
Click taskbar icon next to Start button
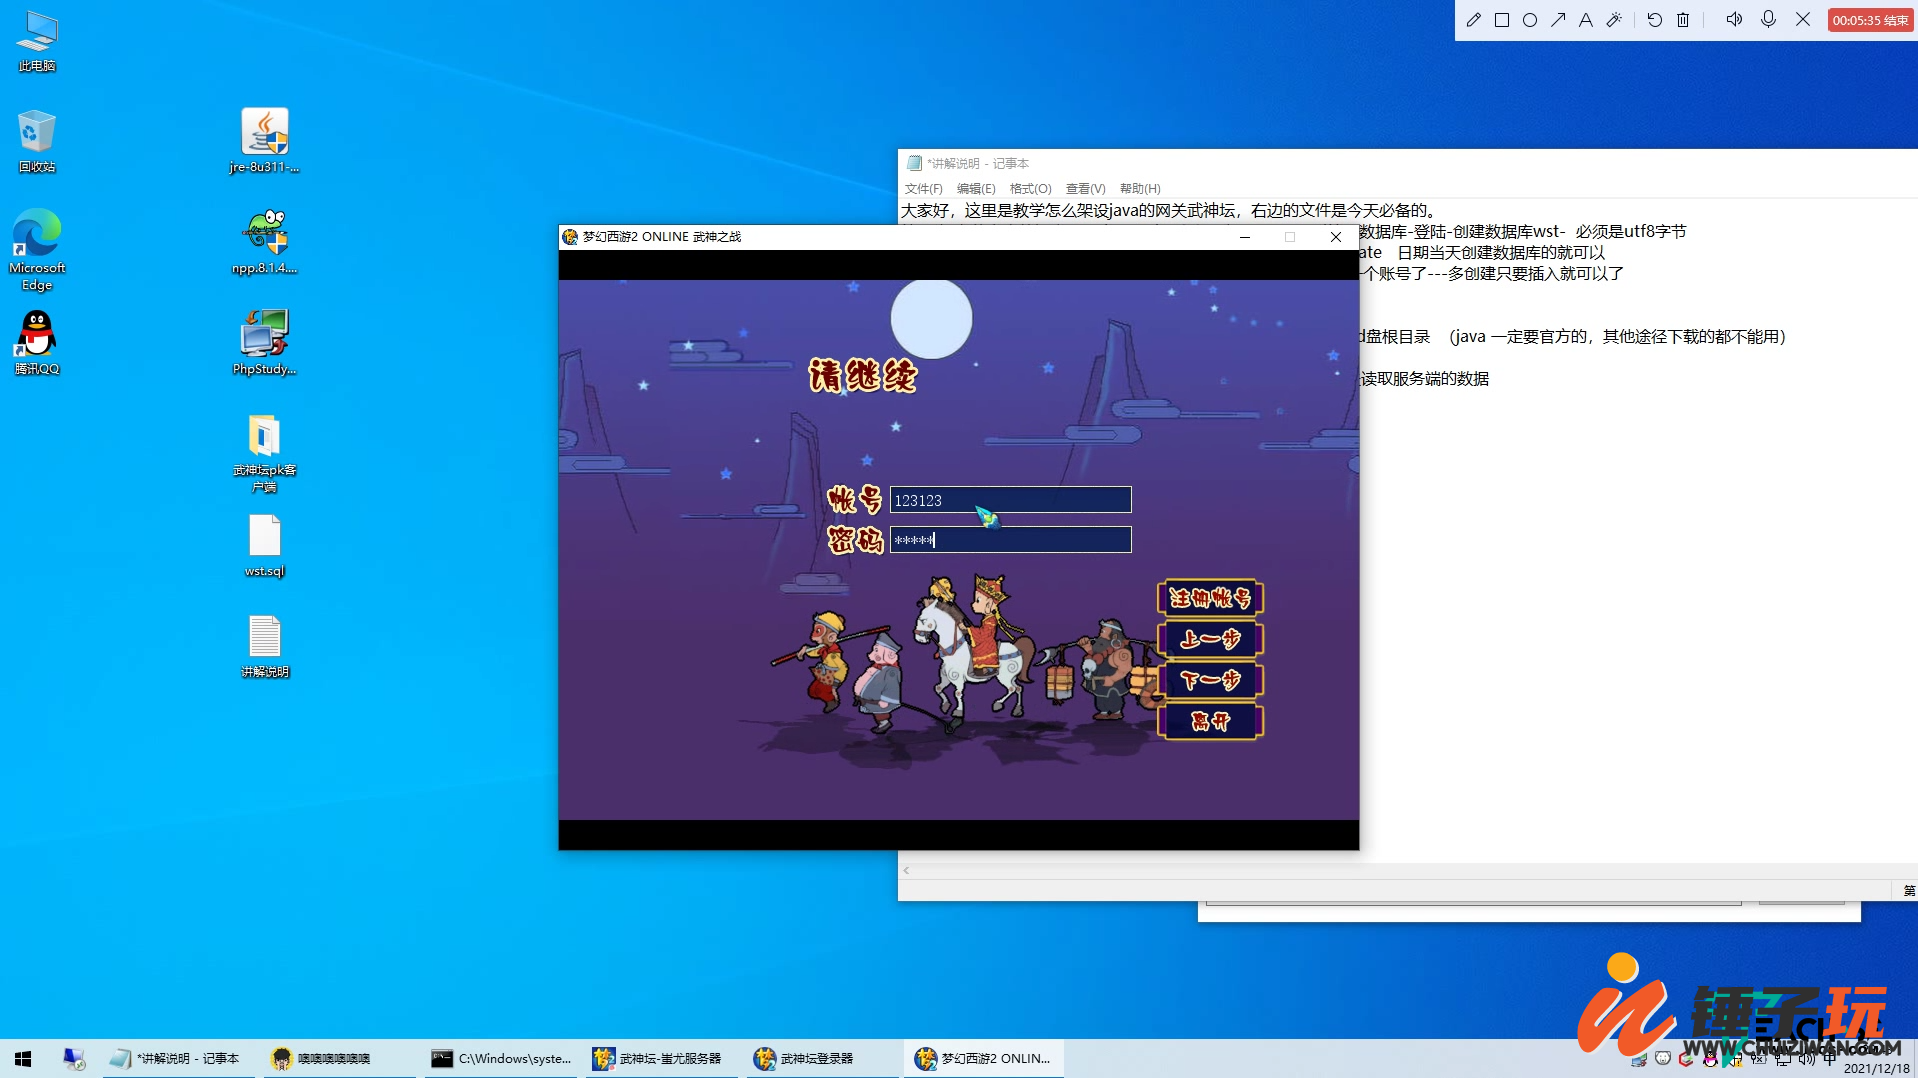pos(74,1058)
